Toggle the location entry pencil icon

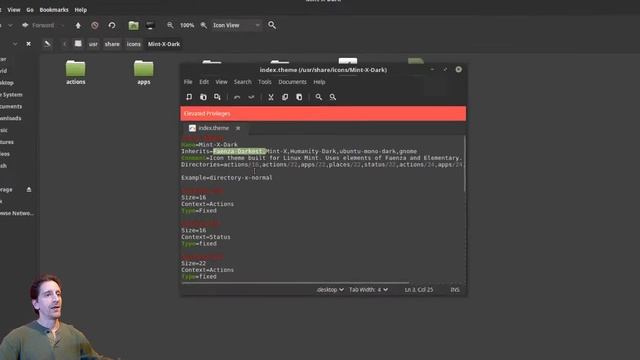(x=47, y=44)
